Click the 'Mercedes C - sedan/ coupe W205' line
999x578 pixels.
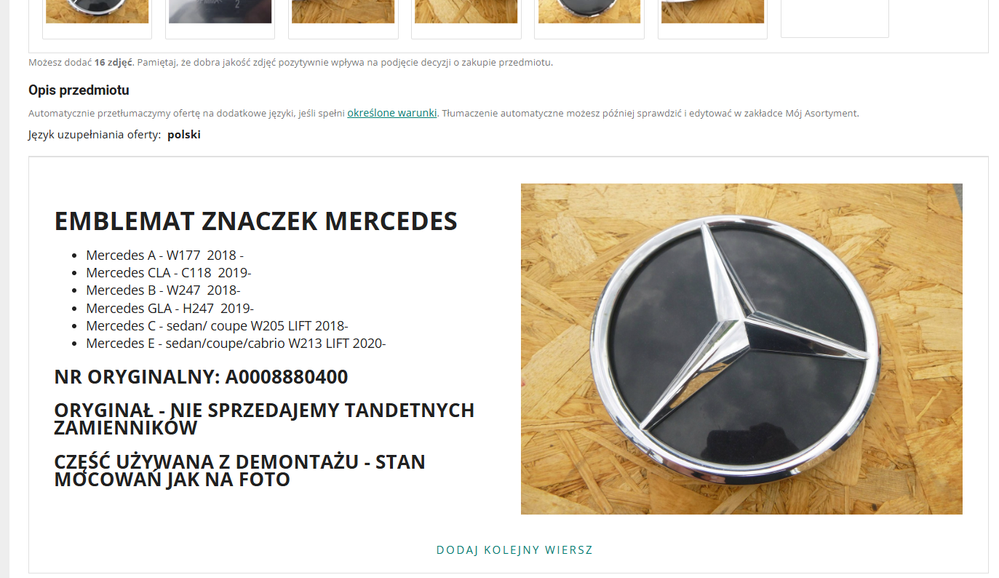coord(217,326)
